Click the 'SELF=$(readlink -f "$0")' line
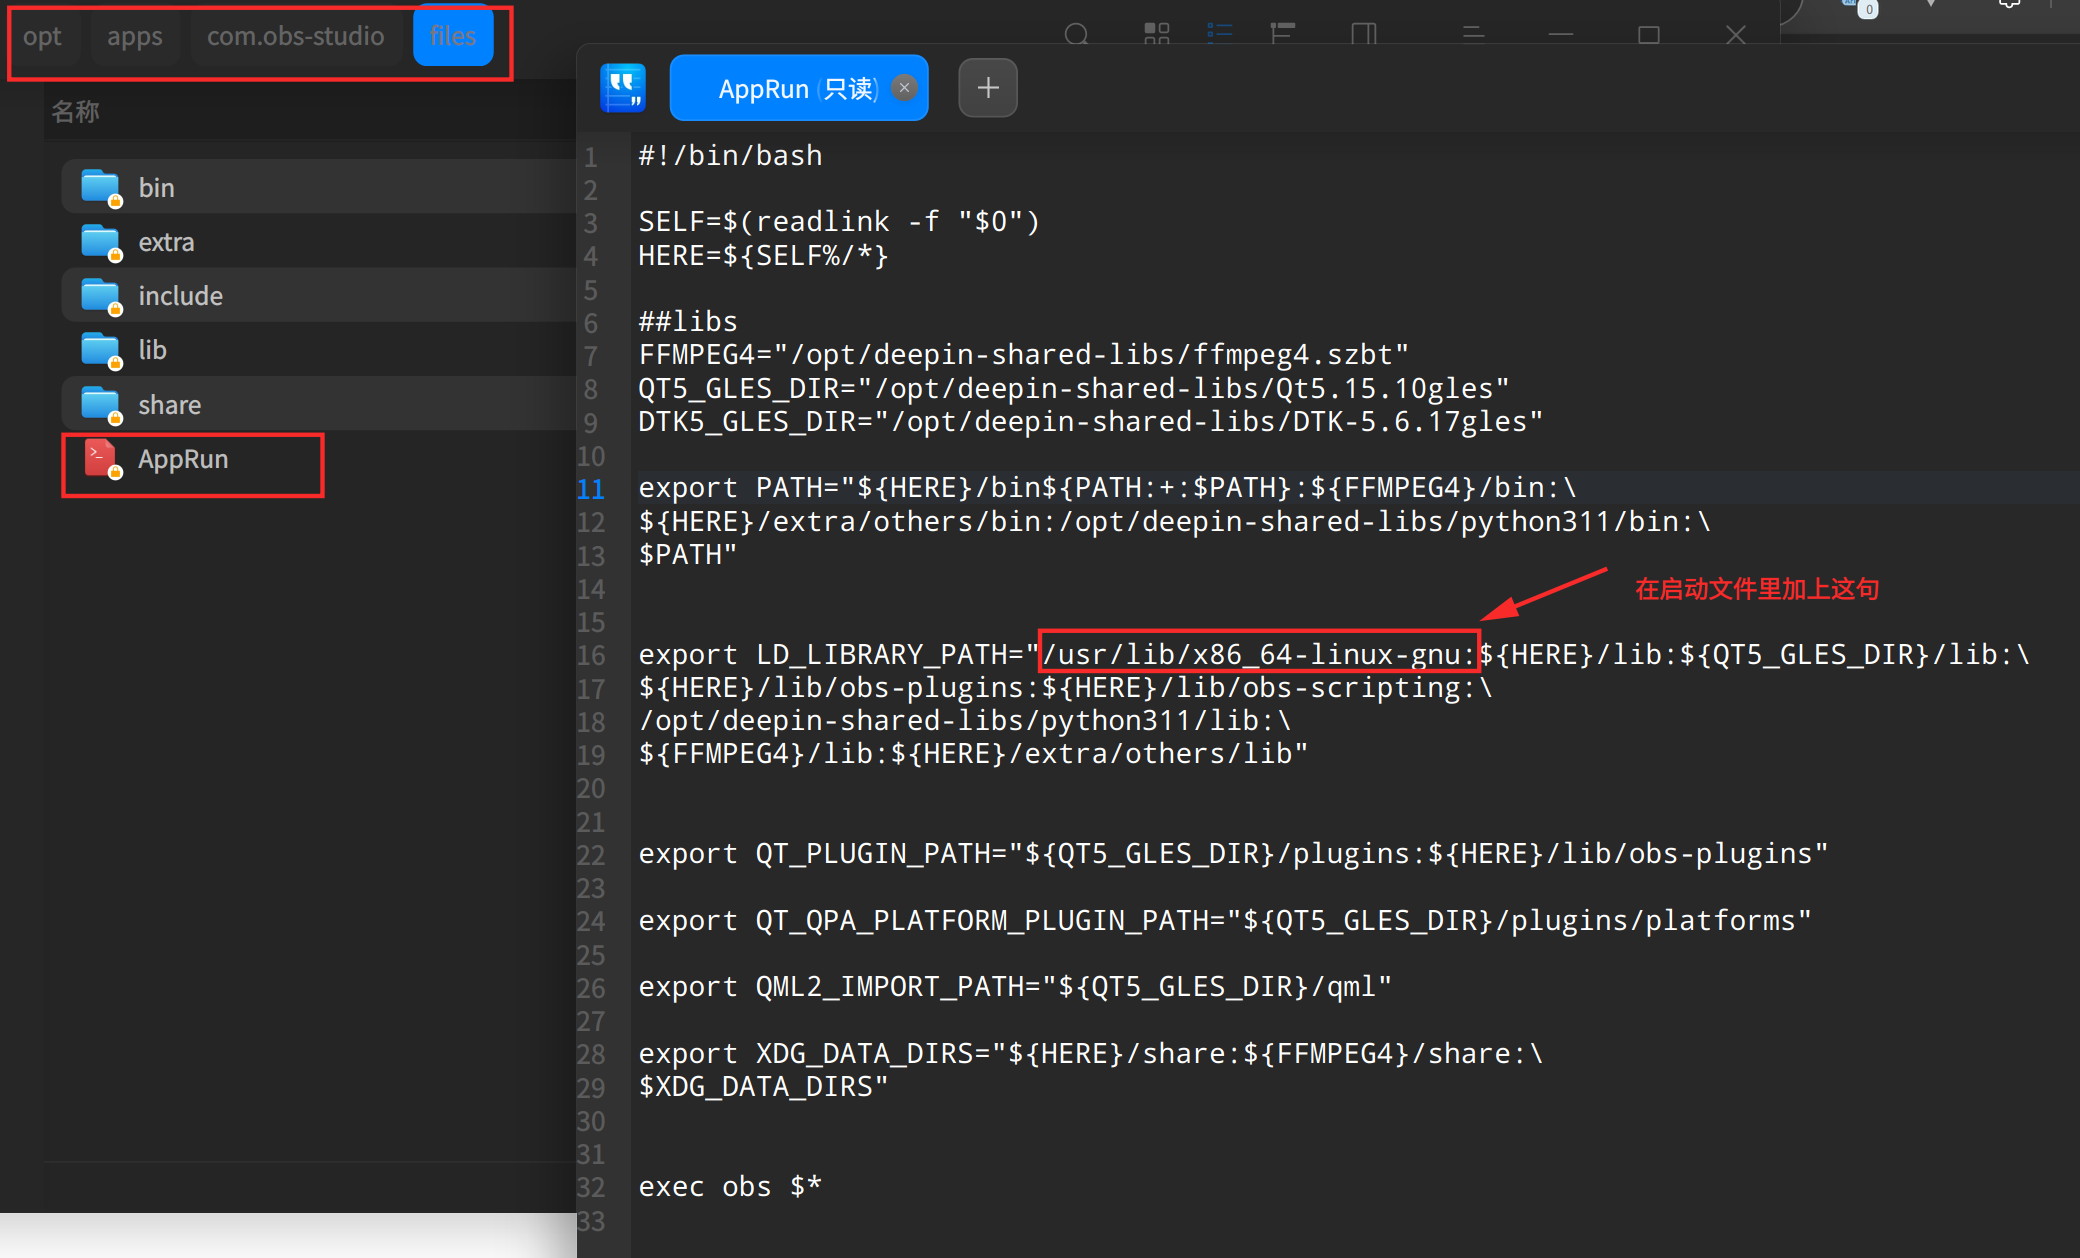Viewport: 2080px width, 1258px height. (x=839, y=222)
